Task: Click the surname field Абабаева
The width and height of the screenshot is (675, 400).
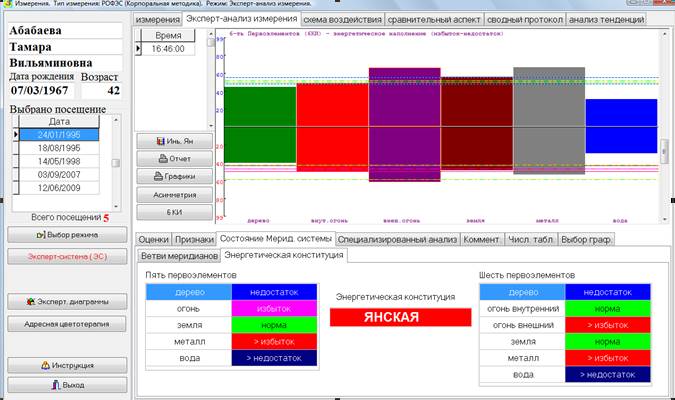Action: coord(65,31)
